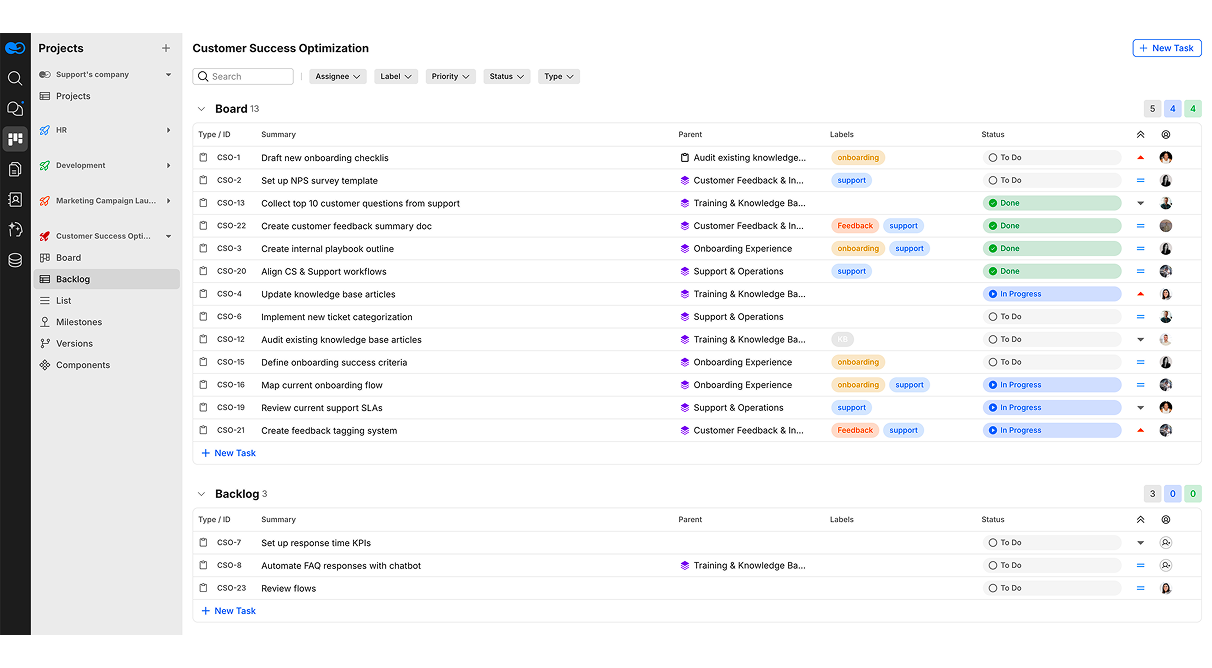Collapse Customer Success Opti... project arrow
This screenshot has width=1212, height=668.
(x=168, y=237)
